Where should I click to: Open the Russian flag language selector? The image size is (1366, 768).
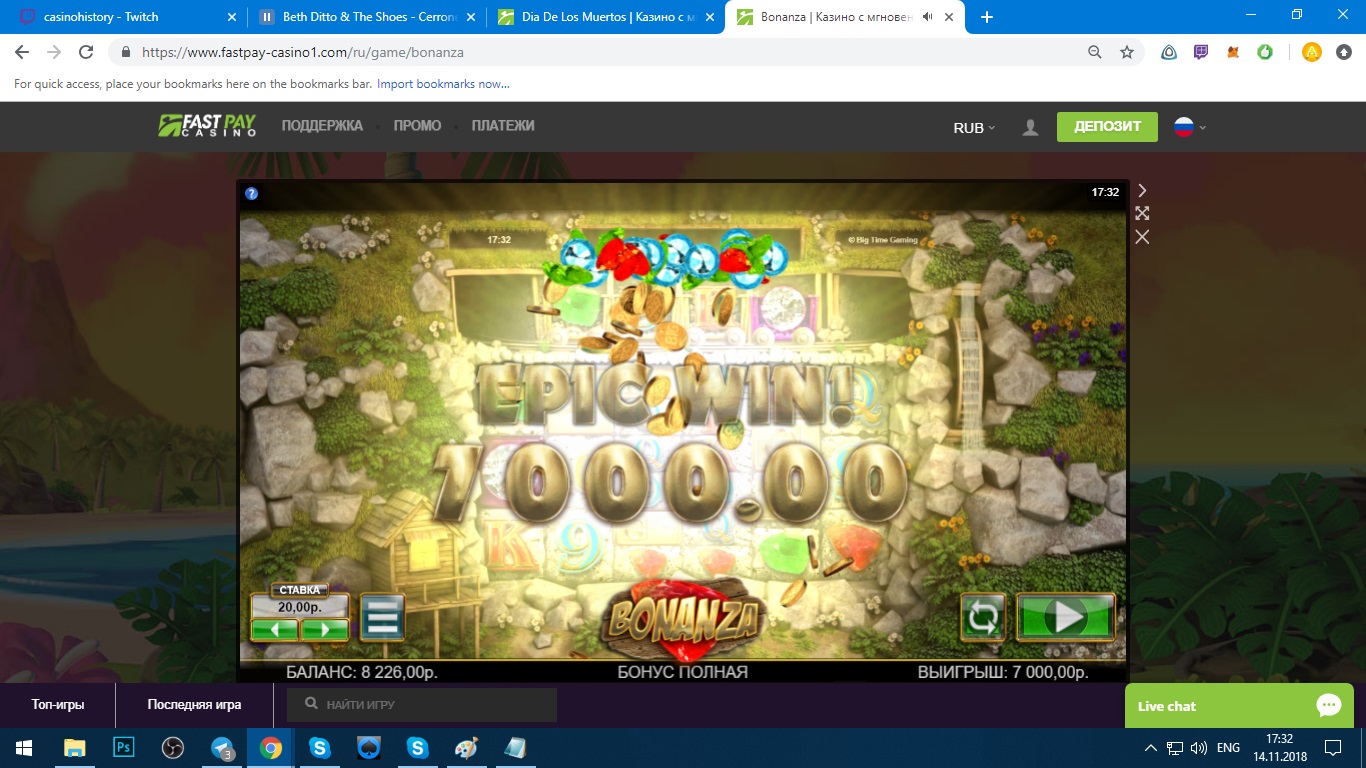(x=1184, y=127)
